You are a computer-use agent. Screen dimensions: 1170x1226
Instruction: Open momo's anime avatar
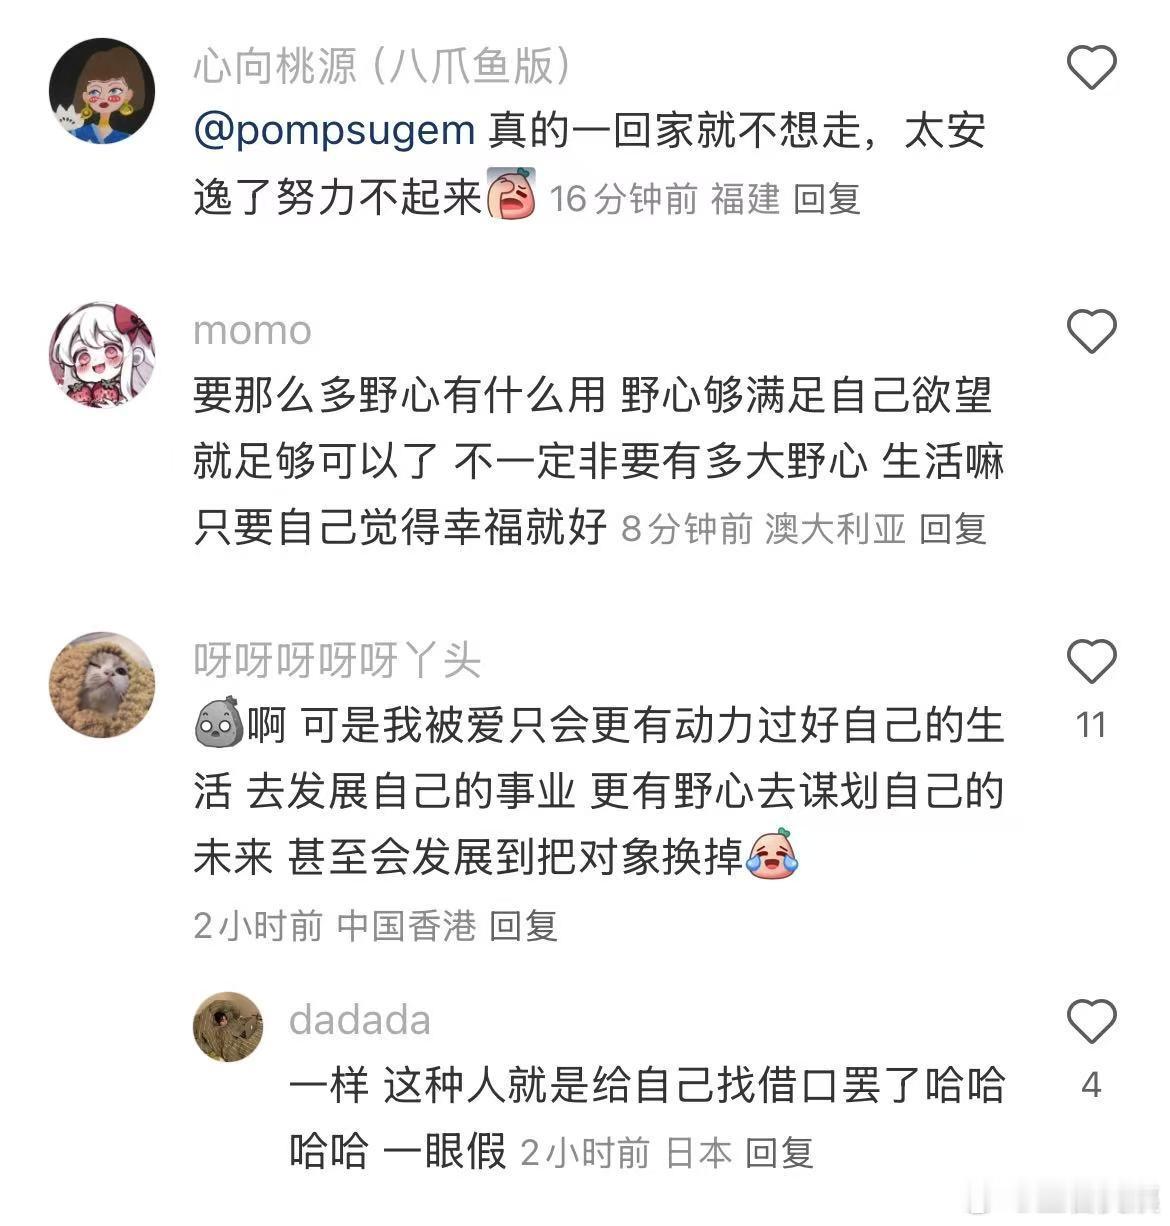102,354
